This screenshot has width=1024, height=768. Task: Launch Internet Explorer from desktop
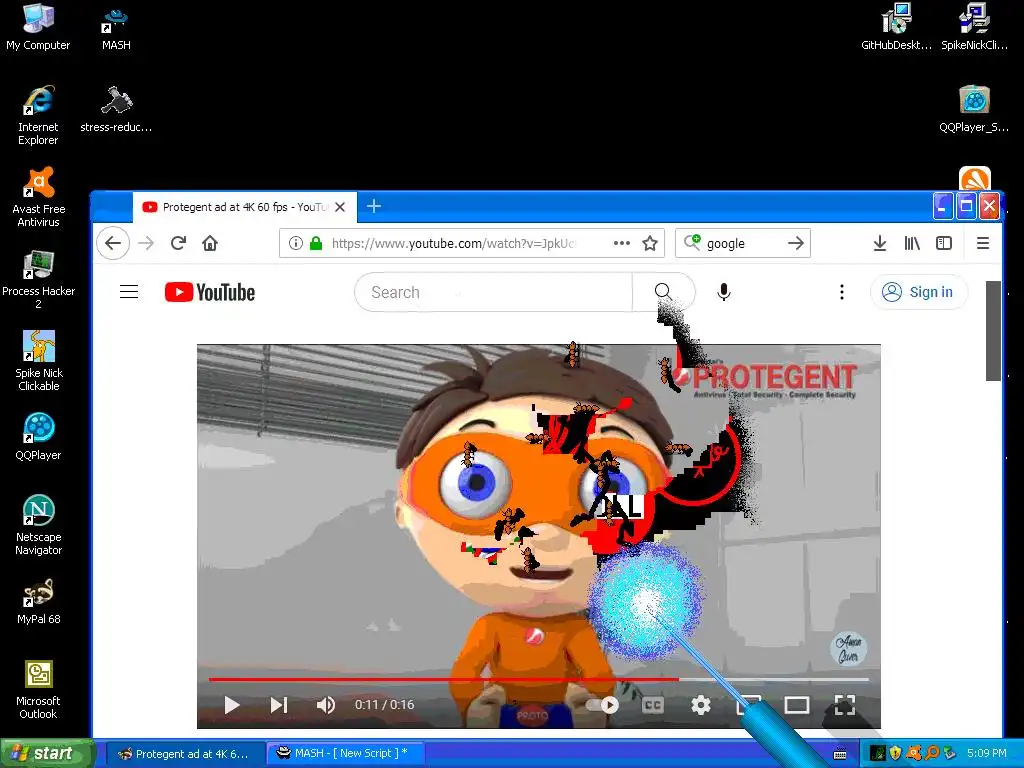38,115
